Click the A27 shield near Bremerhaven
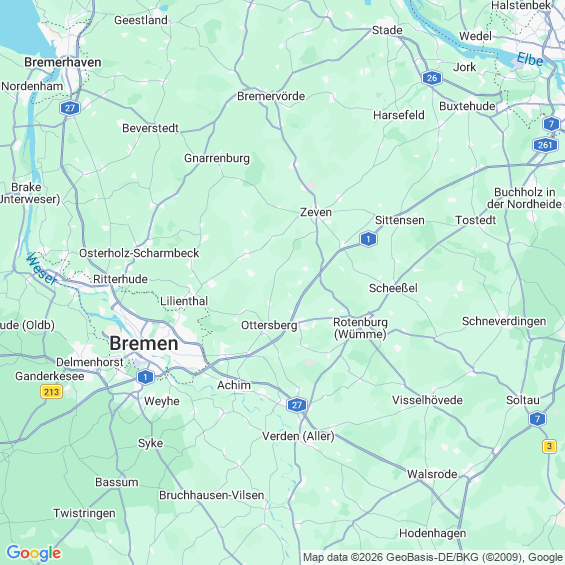Image resolution: width=565 pixels, height=565 pixels. (70, 108)
